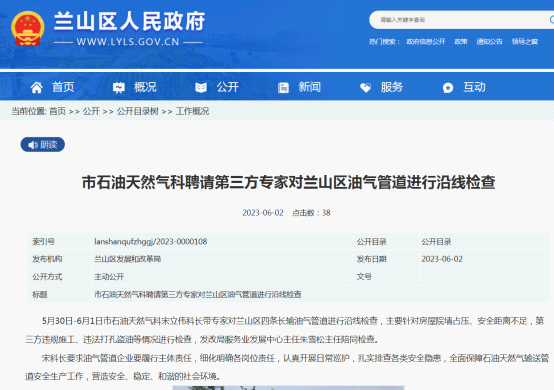Click index number lanshanqufzhggj/2023-0000108
Viewport: 554px width, 390px height.
pyautogui.click(x=151, y=242)
